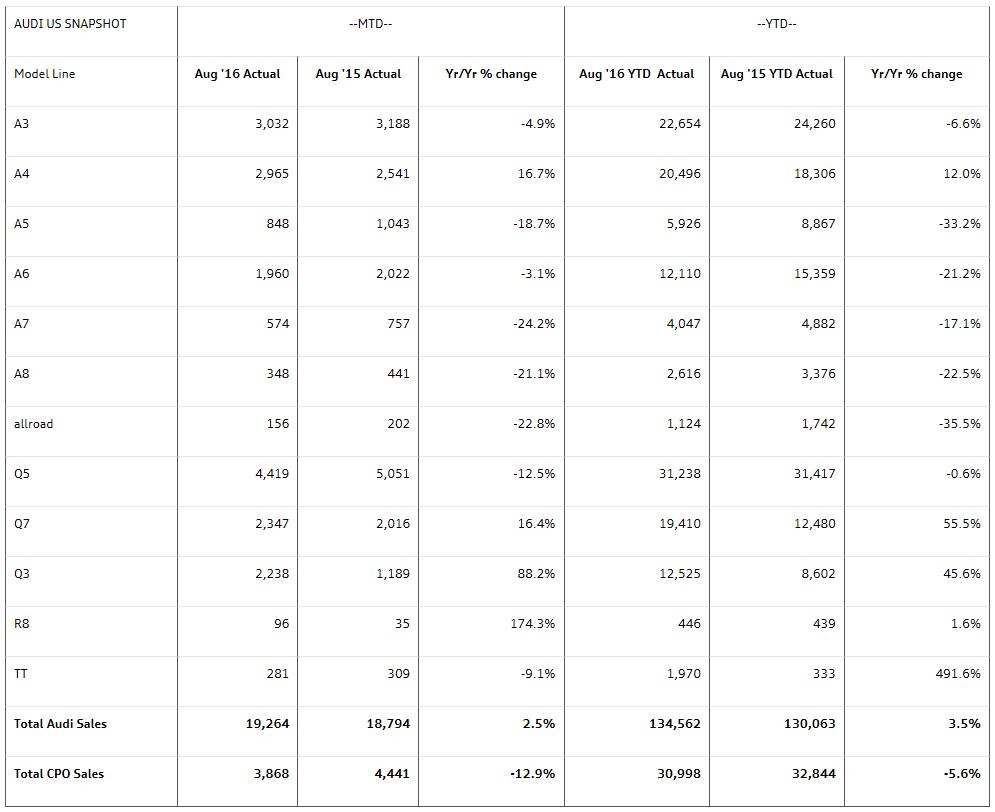
Task: Select the 4,441 CPO sales cell
Action: (x=389, y=774)
